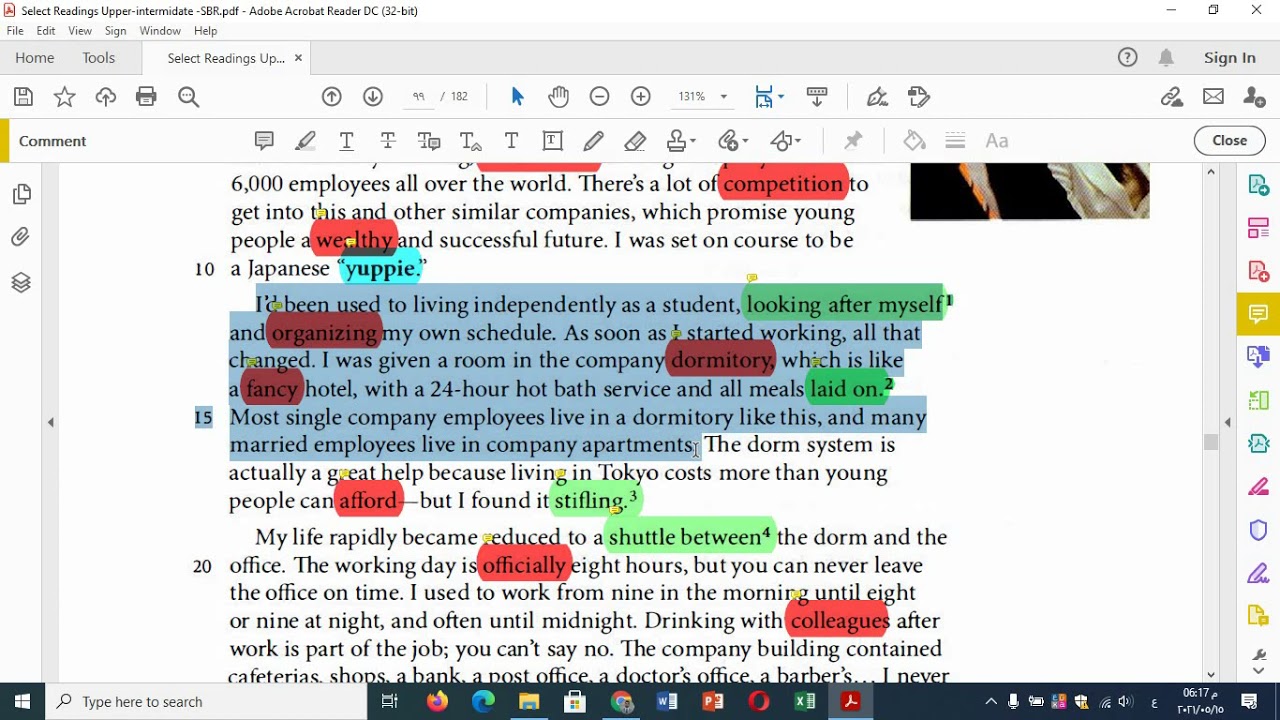Send the file by email envelope icon
1280x720 pixels.
tap(1213, 96)
